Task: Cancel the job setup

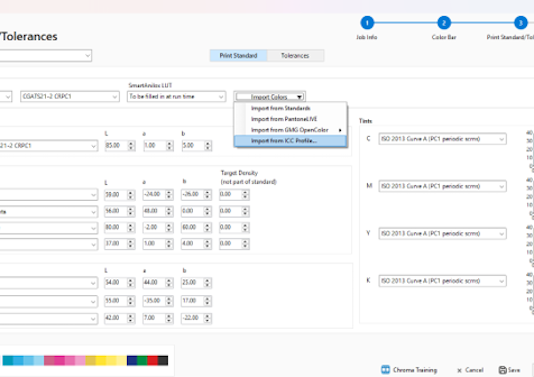Action: point(470,370)
